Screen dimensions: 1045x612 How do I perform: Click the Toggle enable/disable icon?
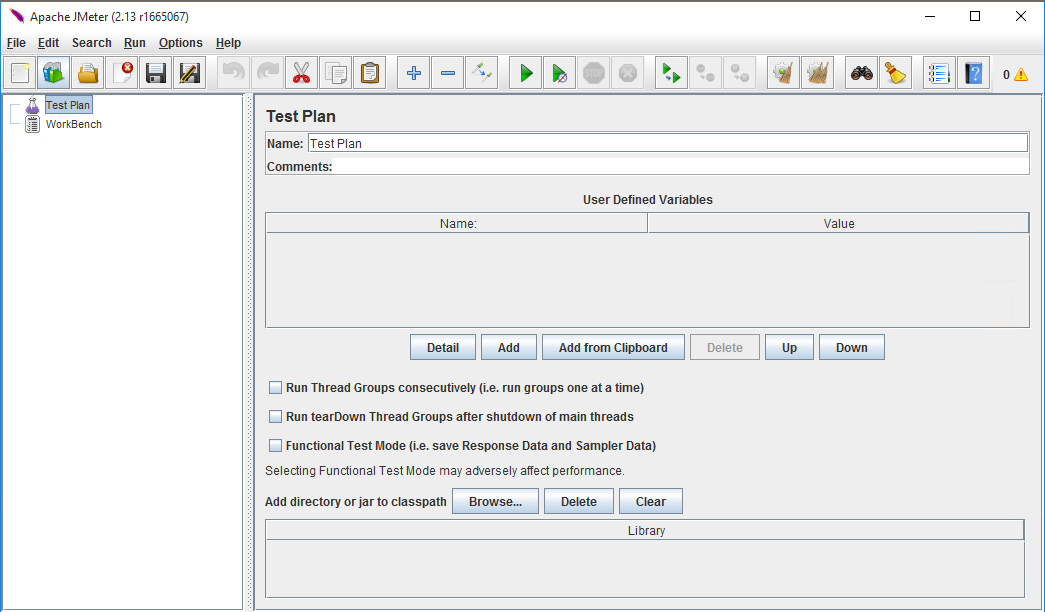coord(482,73)
